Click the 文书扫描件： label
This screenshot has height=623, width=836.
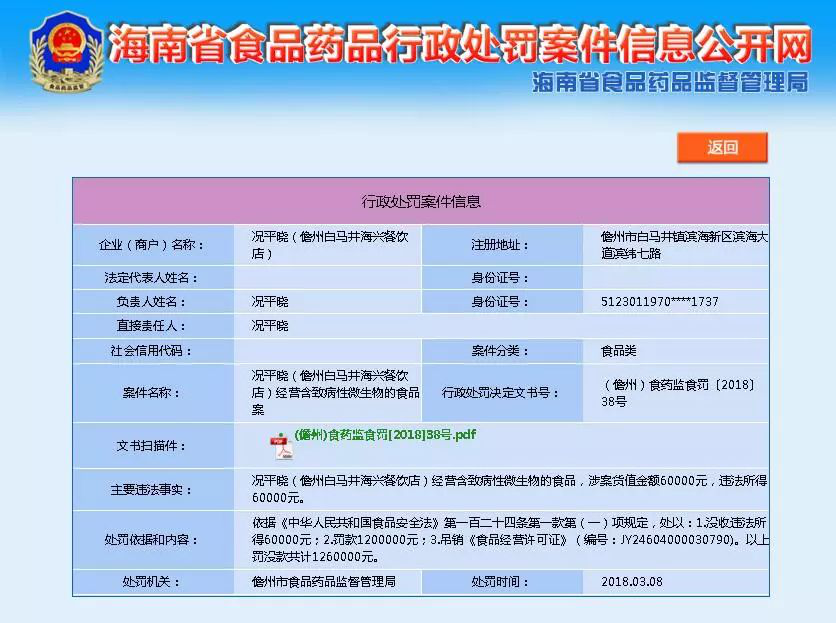click(151, 446)
